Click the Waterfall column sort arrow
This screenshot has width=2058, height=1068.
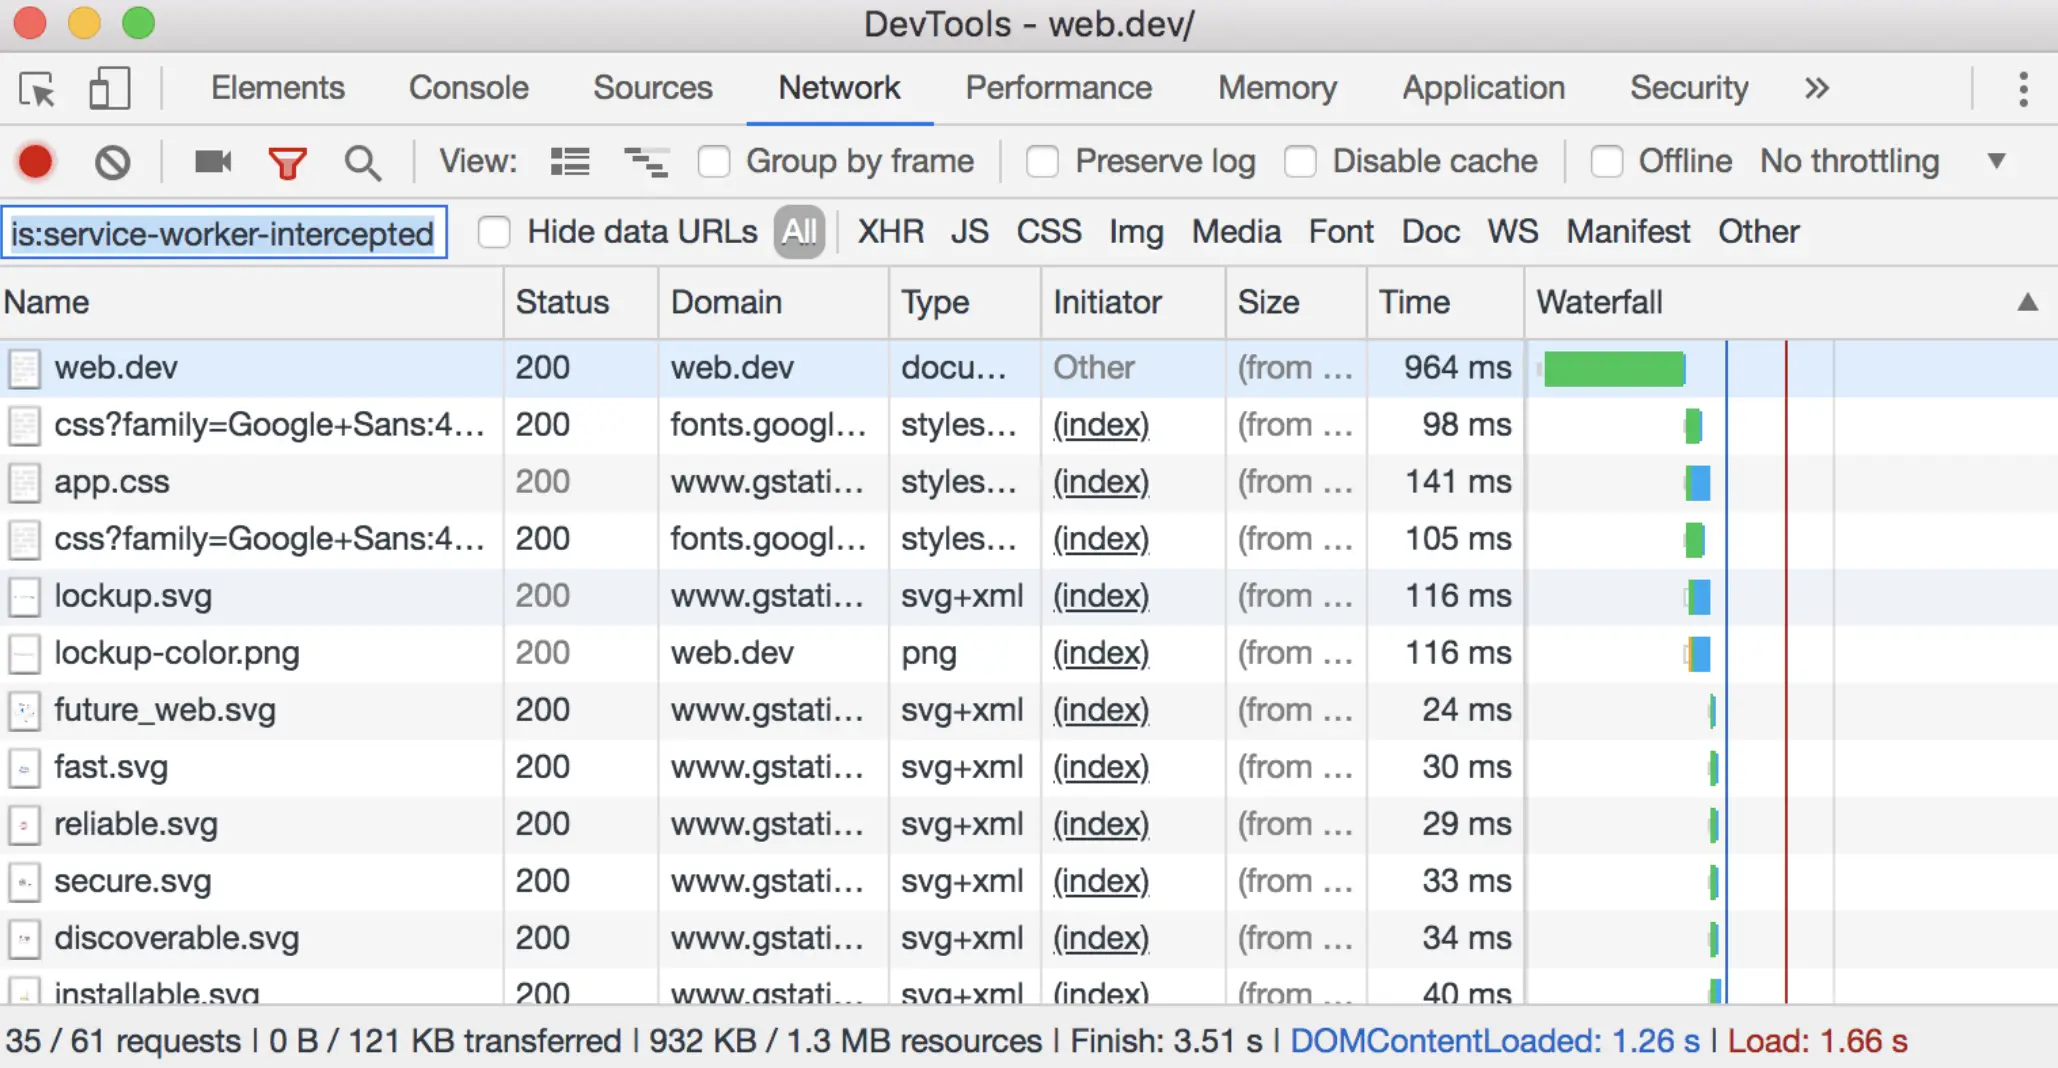click(2027, 302)
